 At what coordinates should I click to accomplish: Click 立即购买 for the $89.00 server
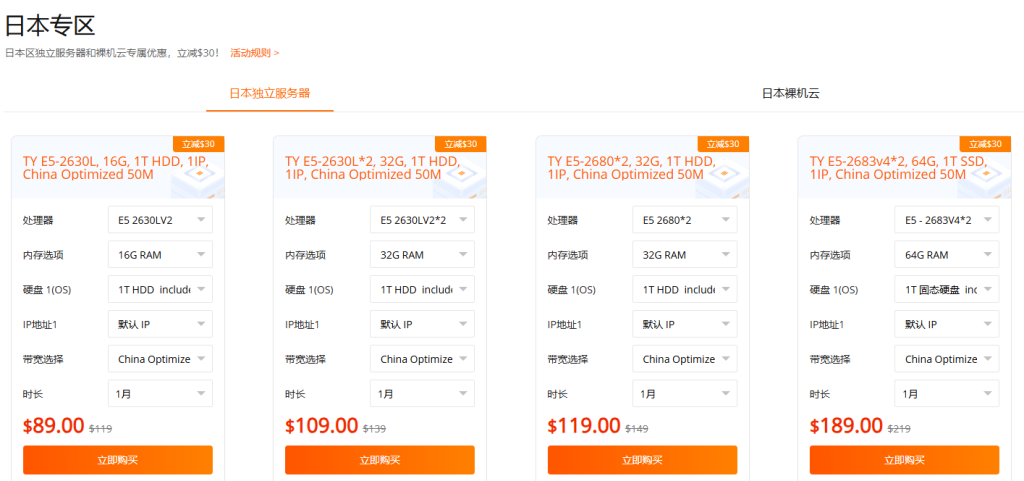click(x=118, y=460)
